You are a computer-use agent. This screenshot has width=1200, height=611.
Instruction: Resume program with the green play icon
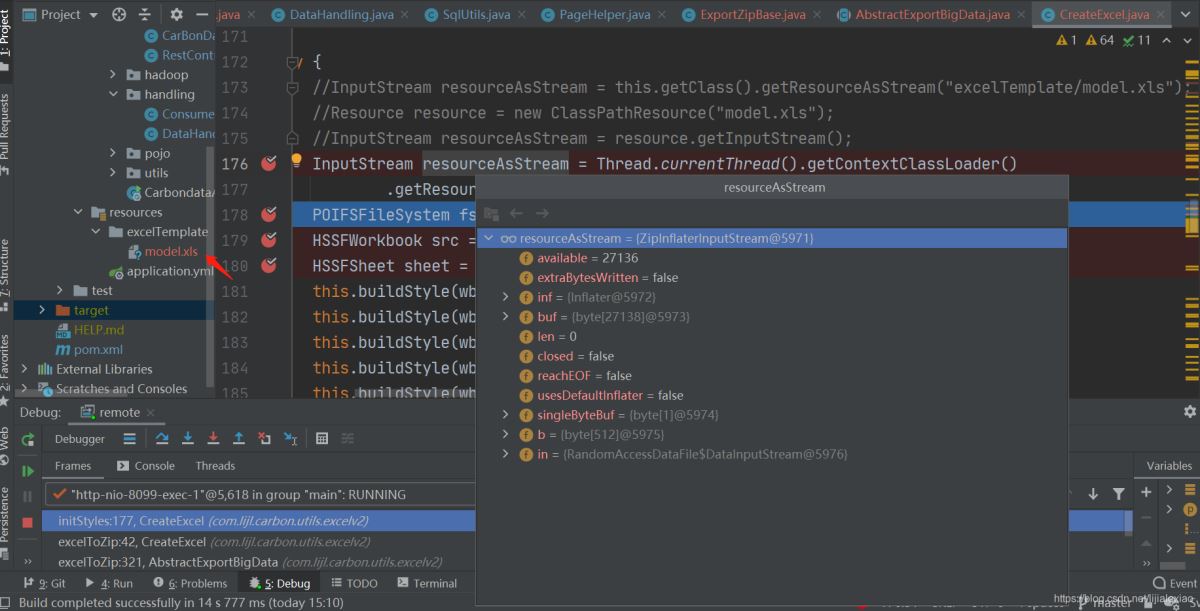tap(28, 471)
